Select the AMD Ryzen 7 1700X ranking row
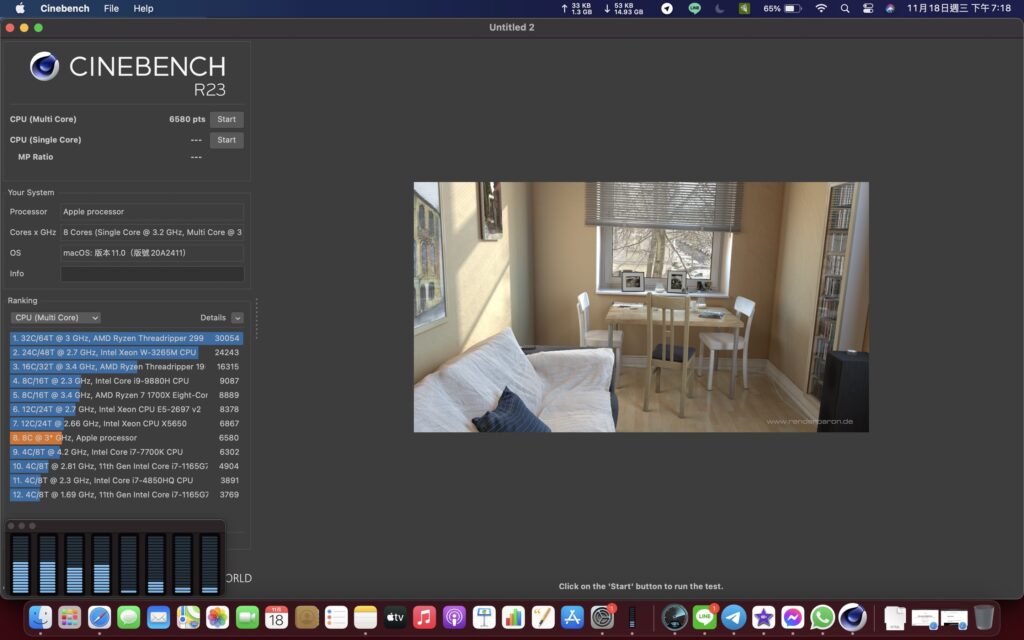1024x640 pixels. click(126, 395)
